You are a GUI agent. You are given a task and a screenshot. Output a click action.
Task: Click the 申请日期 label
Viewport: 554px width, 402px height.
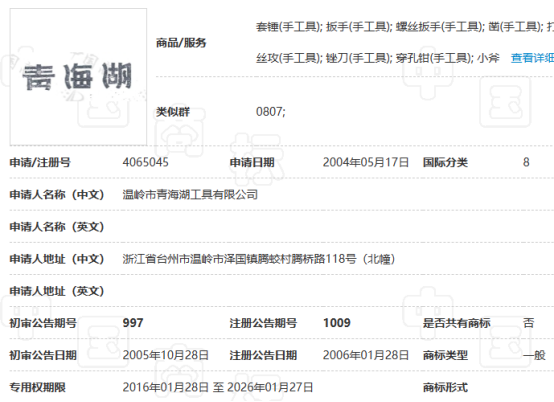[x=252, y=162]
